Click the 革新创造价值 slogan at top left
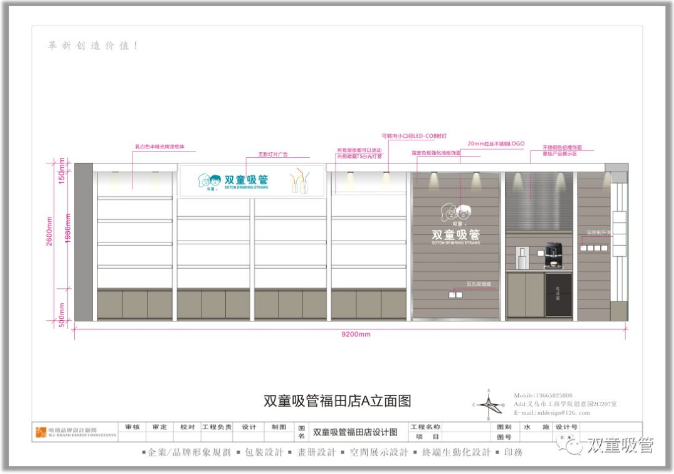The image size is (674, 474). pyautogui.click(x=94, y=45)
